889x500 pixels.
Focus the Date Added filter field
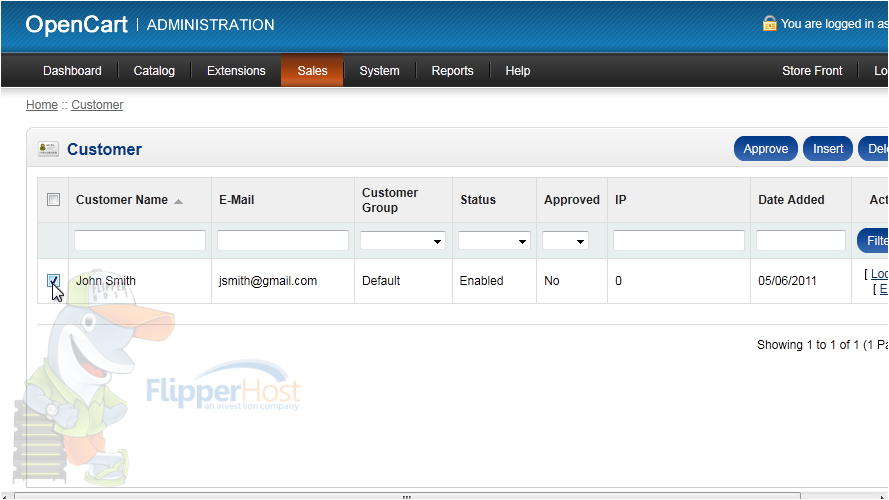click(x=801, y=240)
